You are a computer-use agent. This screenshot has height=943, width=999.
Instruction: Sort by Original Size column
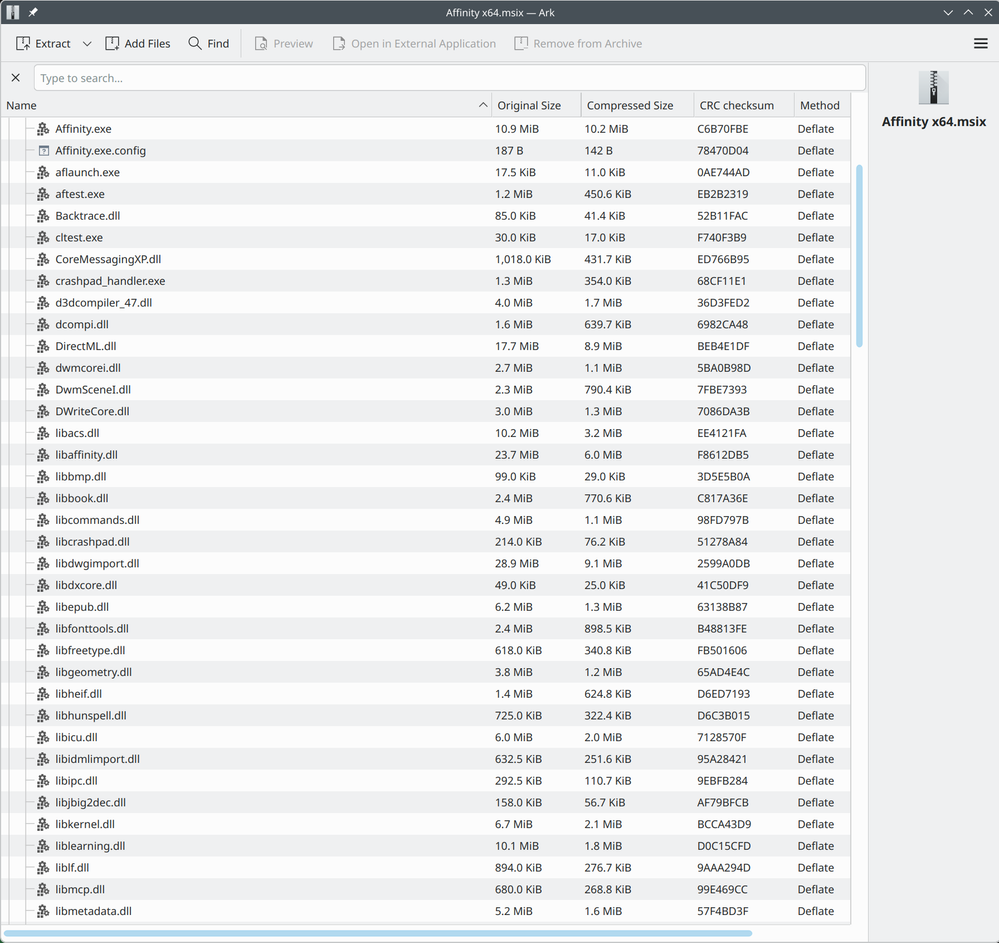coord(536,105)
